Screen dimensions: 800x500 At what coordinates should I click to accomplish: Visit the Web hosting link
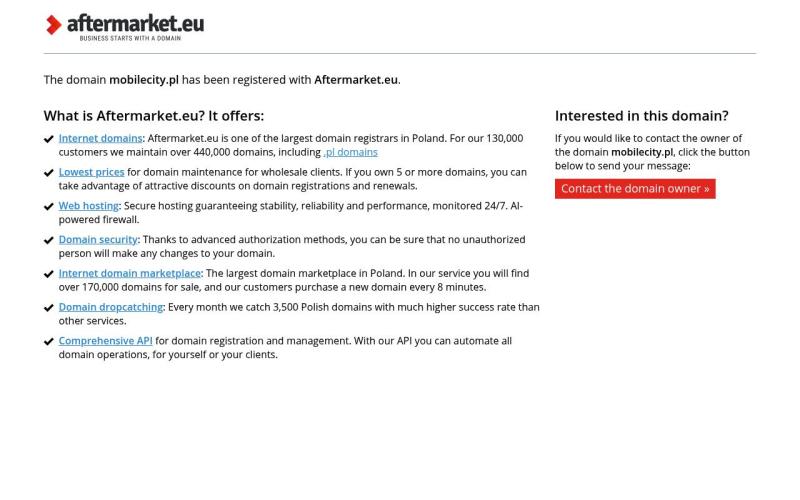[x=88, y=206]
